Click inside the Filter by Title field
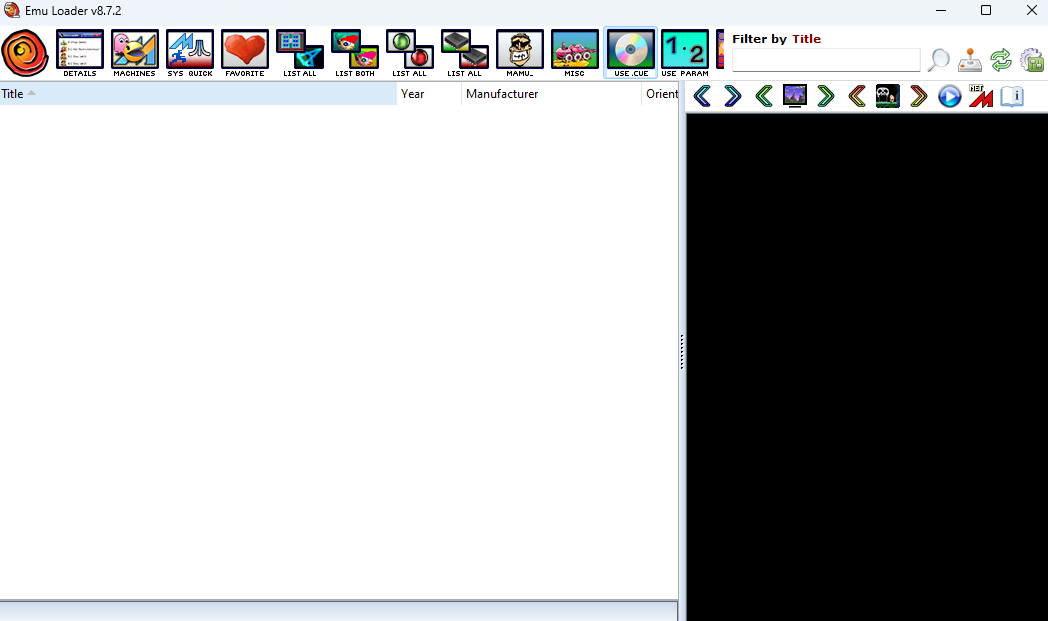This screenshot has width=1048, height=621. (826, 61)
